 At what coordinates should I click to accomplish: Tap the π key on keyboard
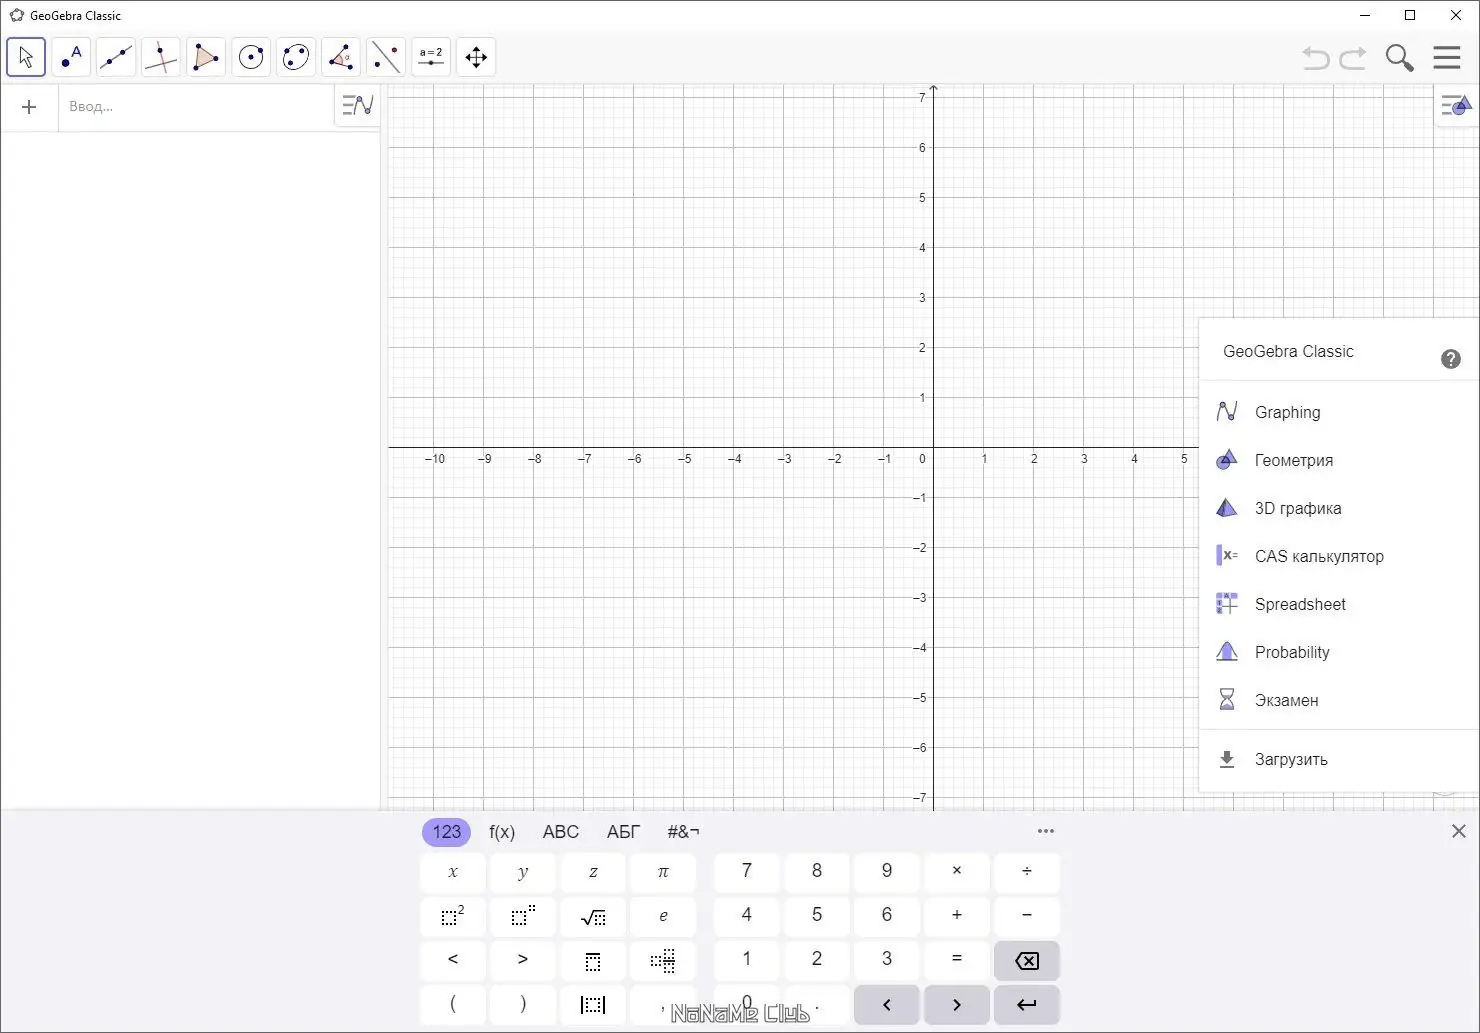point(663,872)
